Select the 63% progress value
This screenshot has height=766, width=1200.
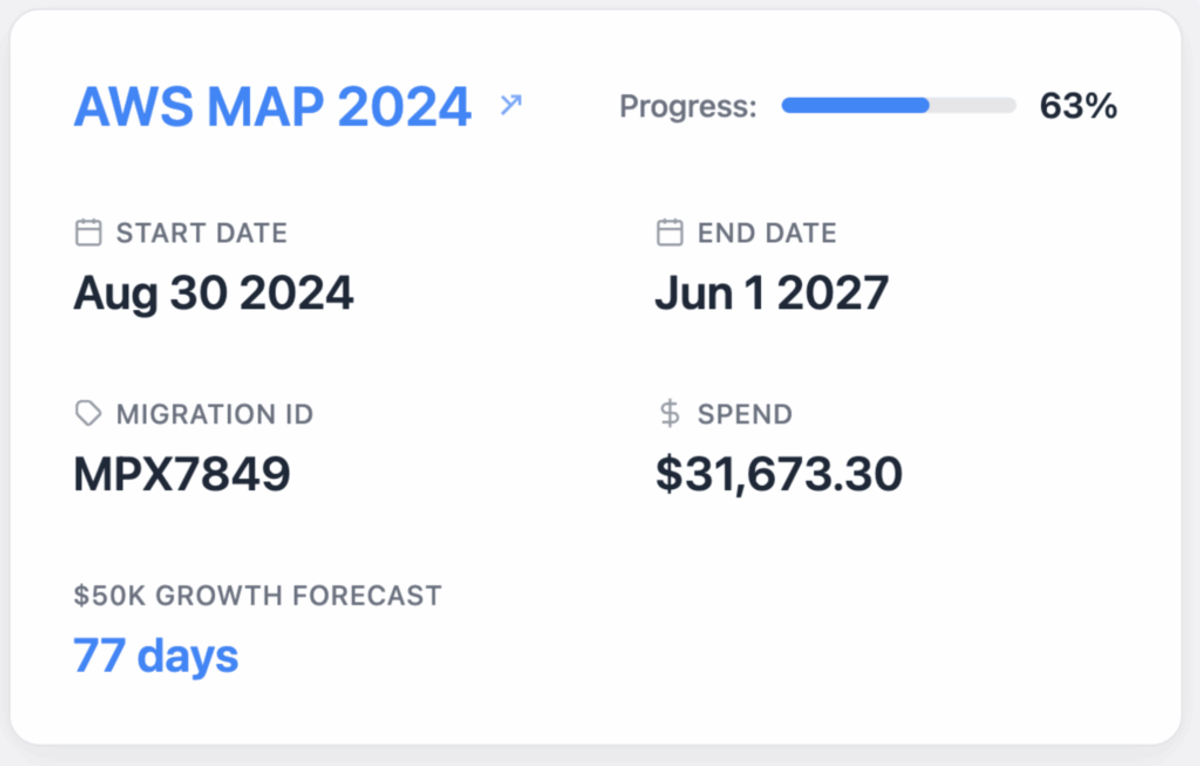click(1078, 106)
